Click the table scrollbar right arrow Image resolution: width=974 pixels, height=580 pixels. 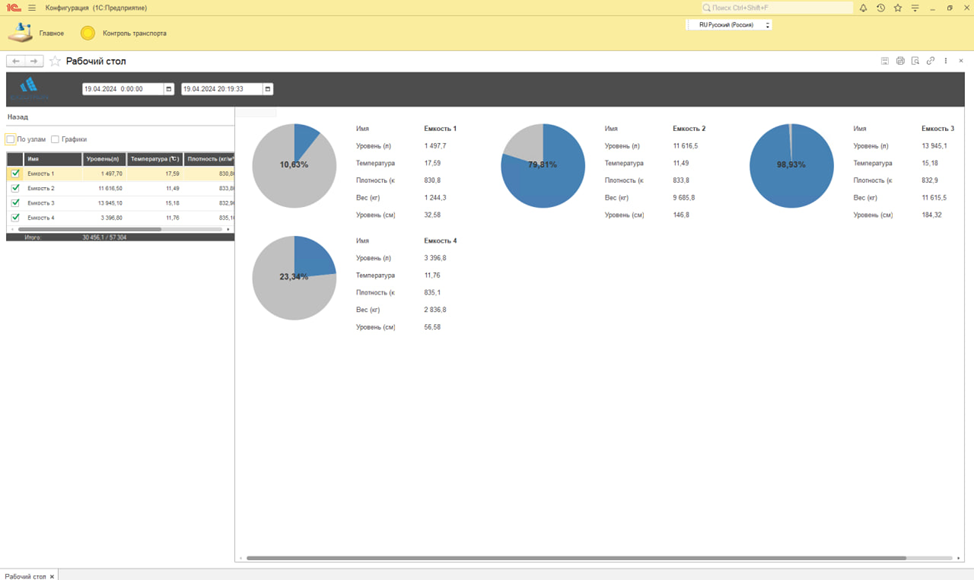pyautogui.click(x=228, y=229)
